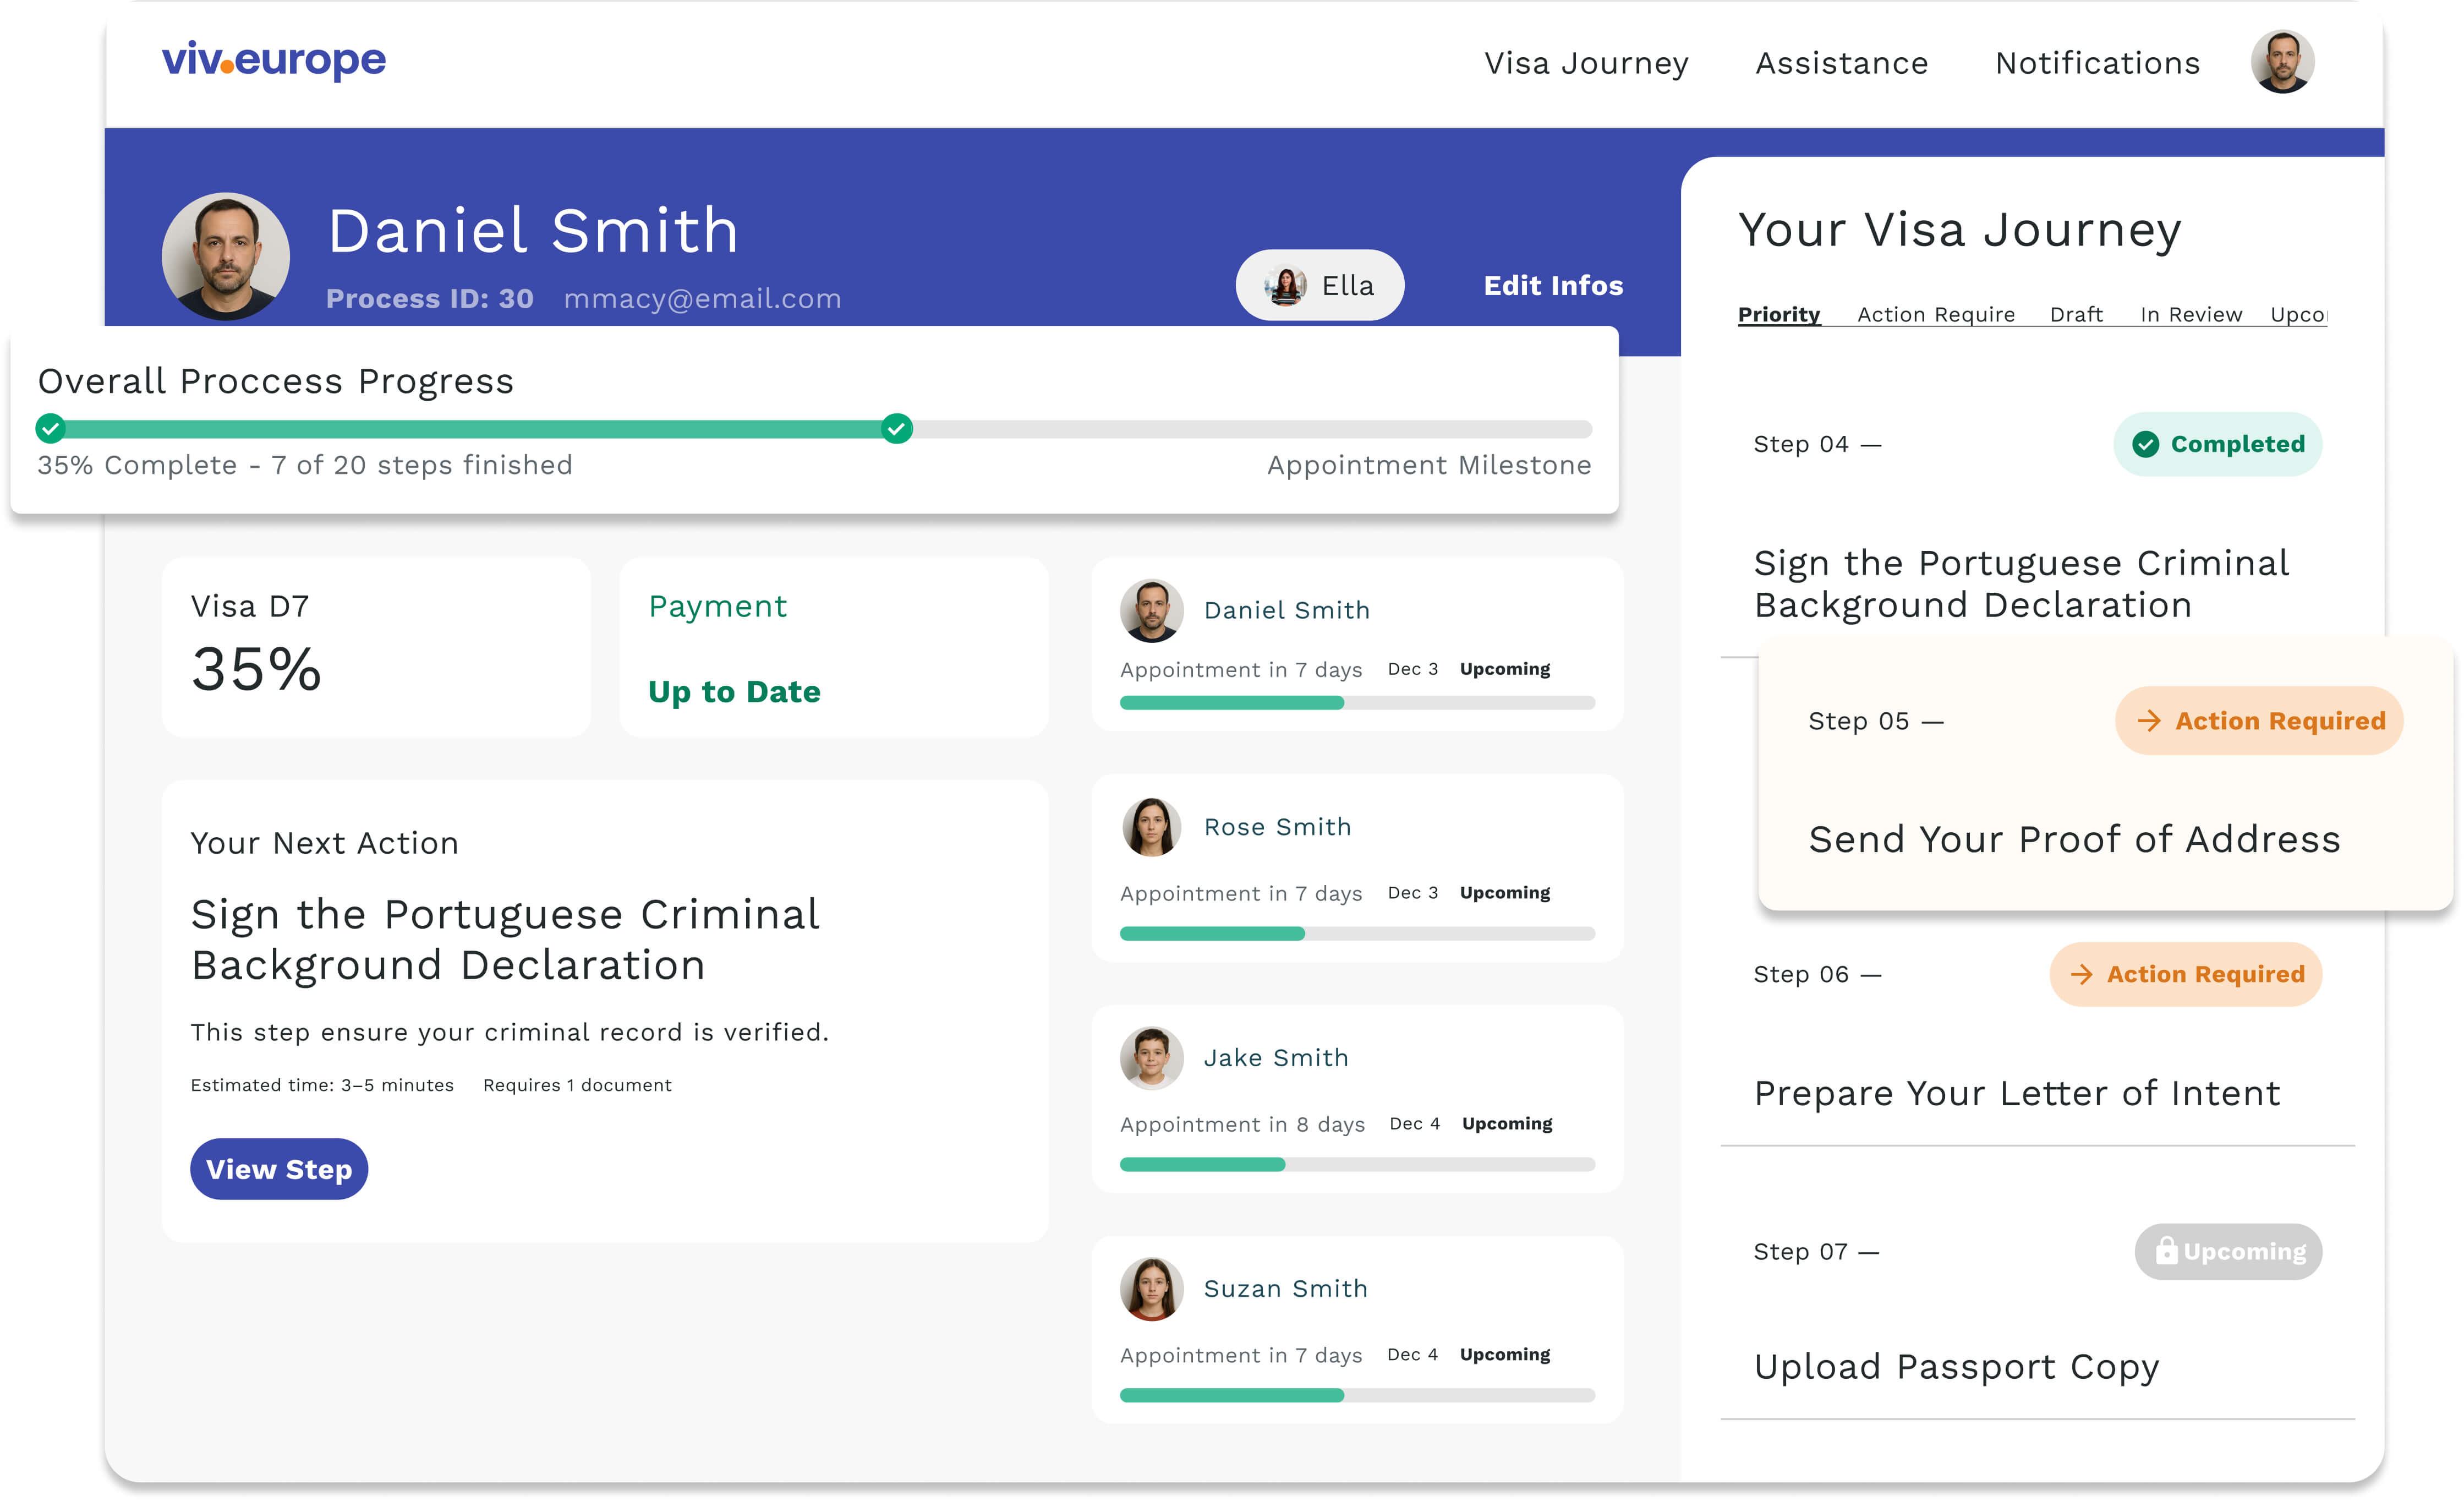Click the Edit Infos link
The image size is (2464, 1501).
coord(1553,285)
